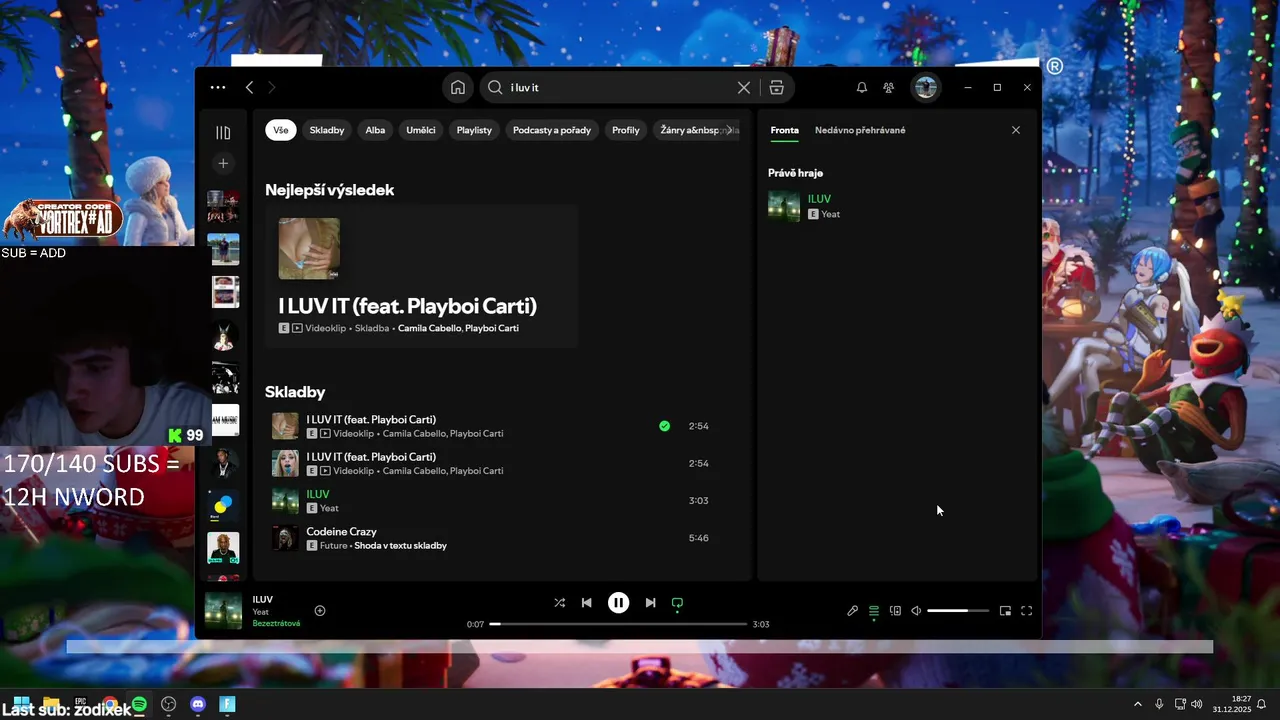Open Yeat artist link in songs list
The height and width of the screenshot is (720, 1280).
point(329,508)
